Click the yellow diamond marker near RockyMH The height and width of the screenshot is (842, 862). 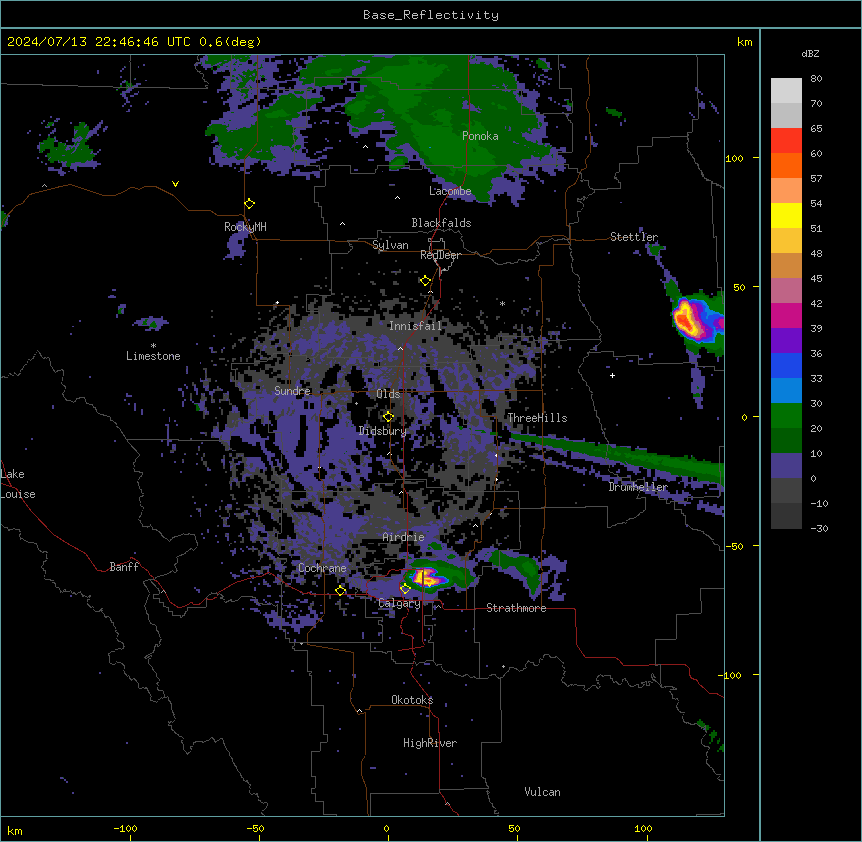(x=250, y=204)
